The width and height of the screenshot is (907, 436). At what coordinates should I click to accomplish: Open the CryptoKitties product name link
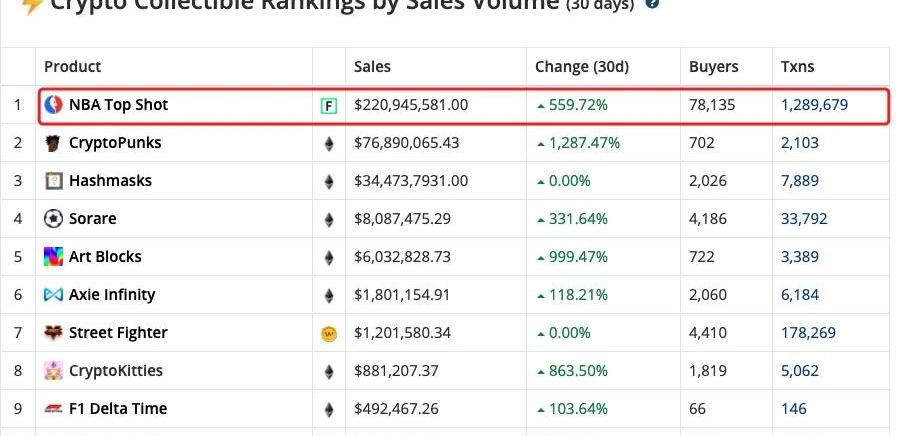tap(116, 371)
